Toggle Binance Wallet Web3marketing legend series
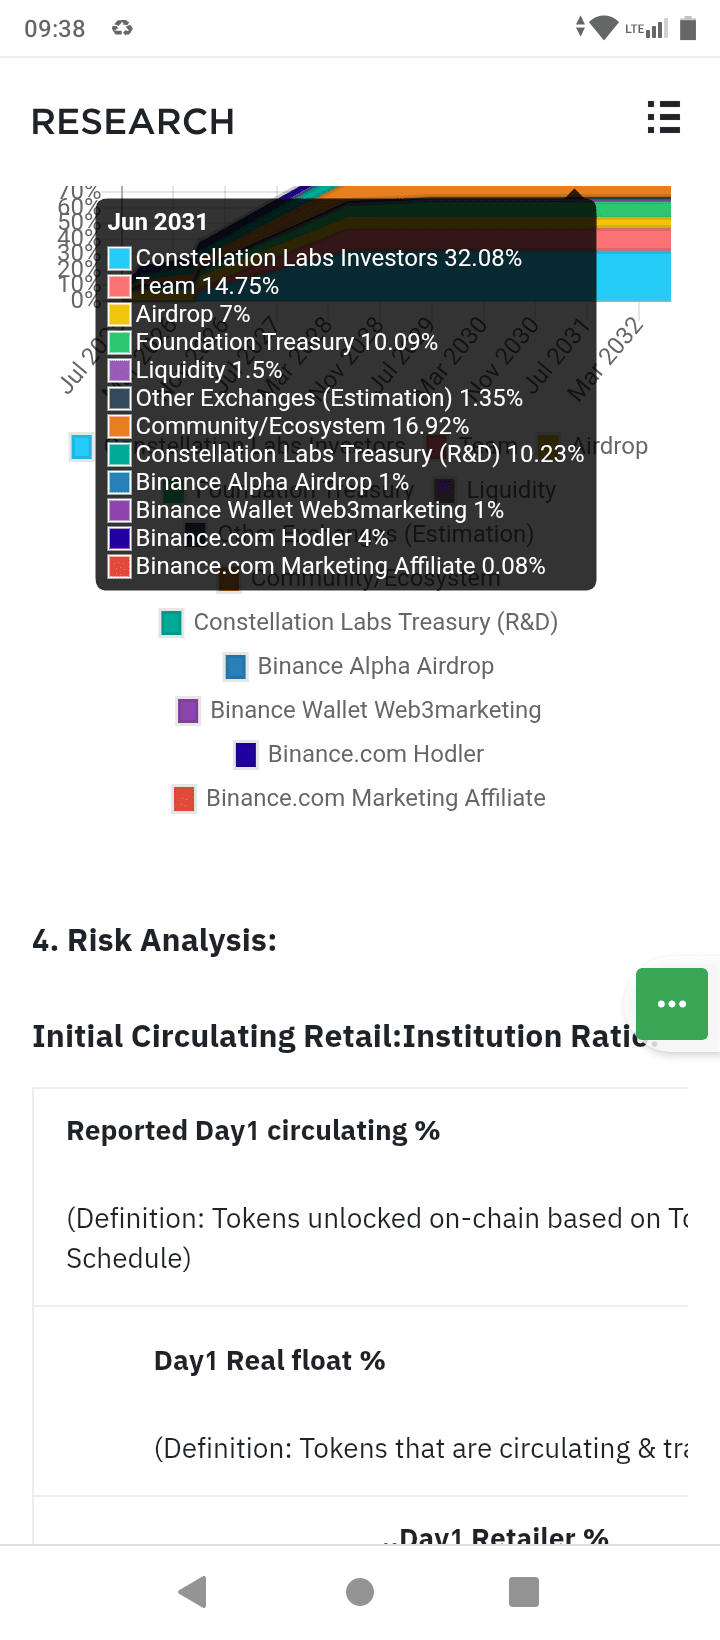720x1640 pixels. tap(375, 710)
